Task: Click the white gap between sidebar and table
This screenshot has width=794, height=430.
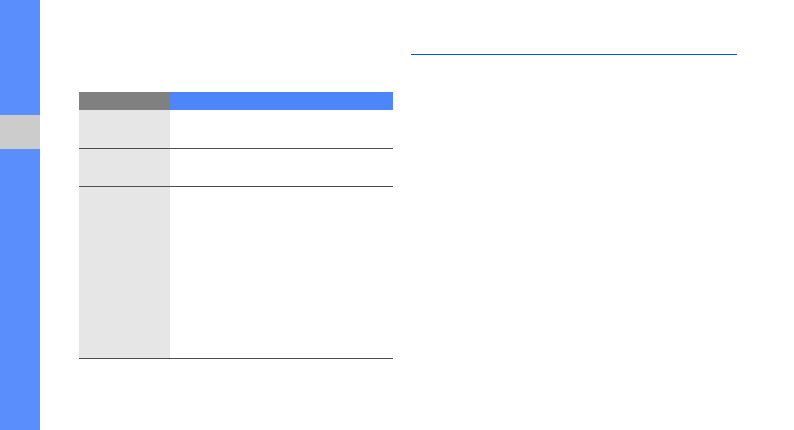Action: pos(59,220)
